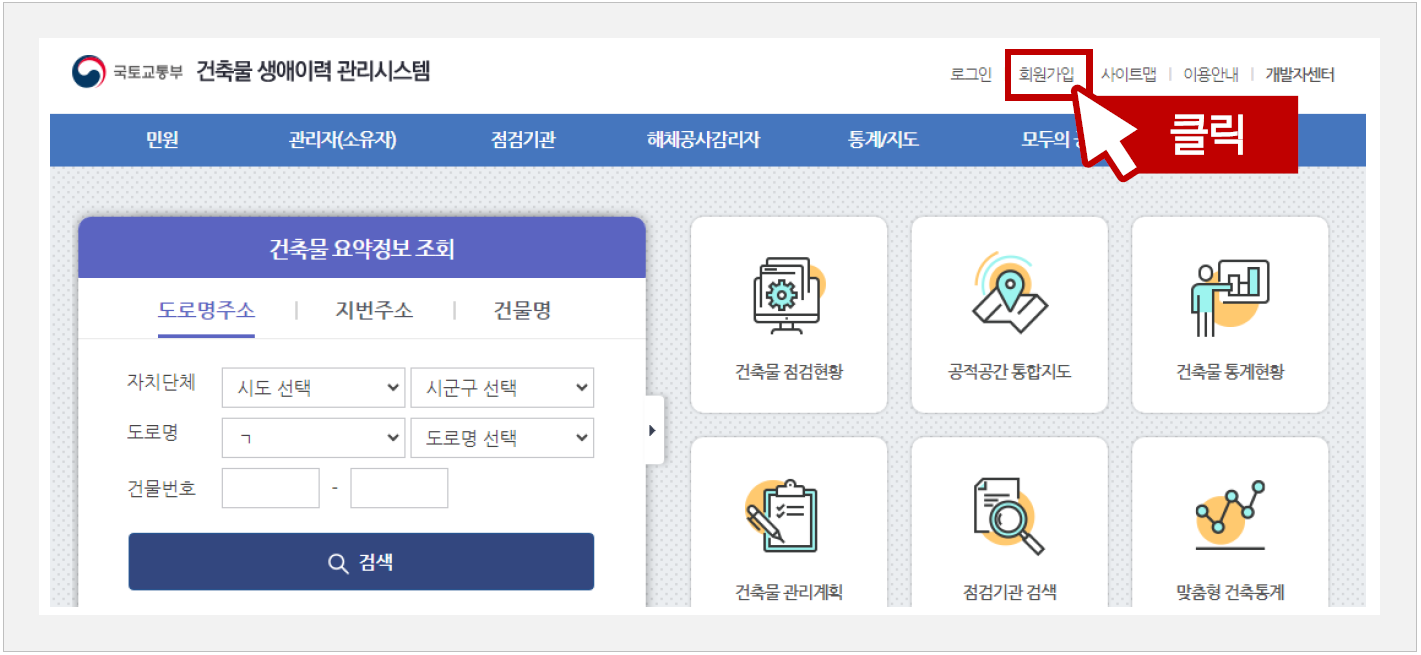Open the 맞춤형 건축통계 chart icon

(x=1229, y=515)
